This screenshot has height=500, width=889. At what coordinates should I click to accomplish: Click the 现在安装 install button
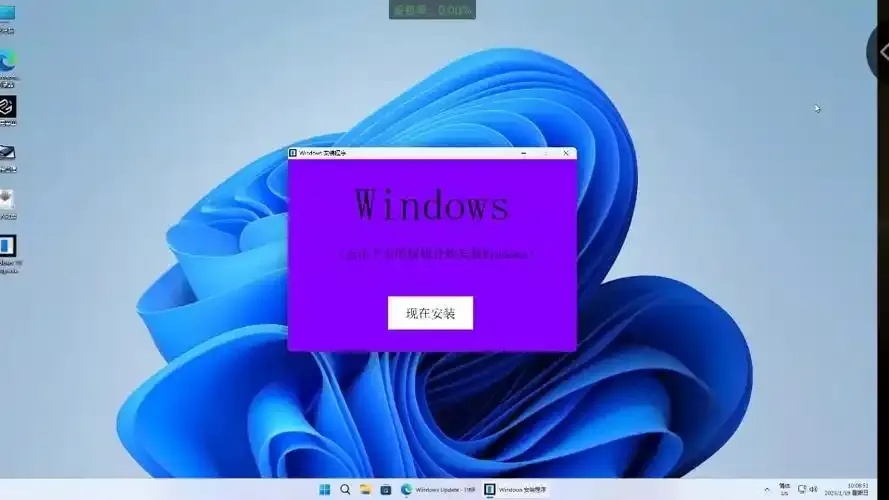pyautogui.click(x=430, y=313)
